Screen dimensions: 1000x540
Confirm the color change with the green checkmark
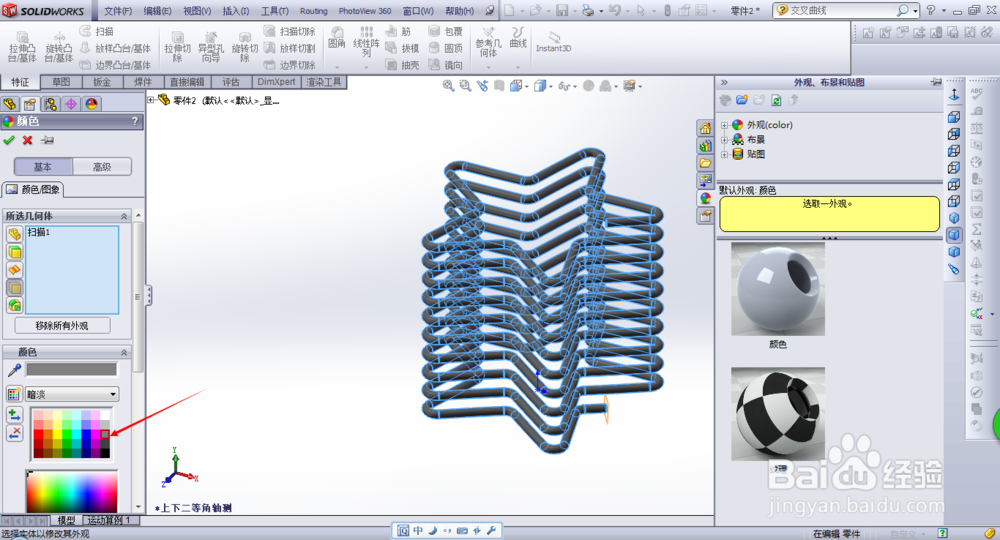(x=9, y=140)
